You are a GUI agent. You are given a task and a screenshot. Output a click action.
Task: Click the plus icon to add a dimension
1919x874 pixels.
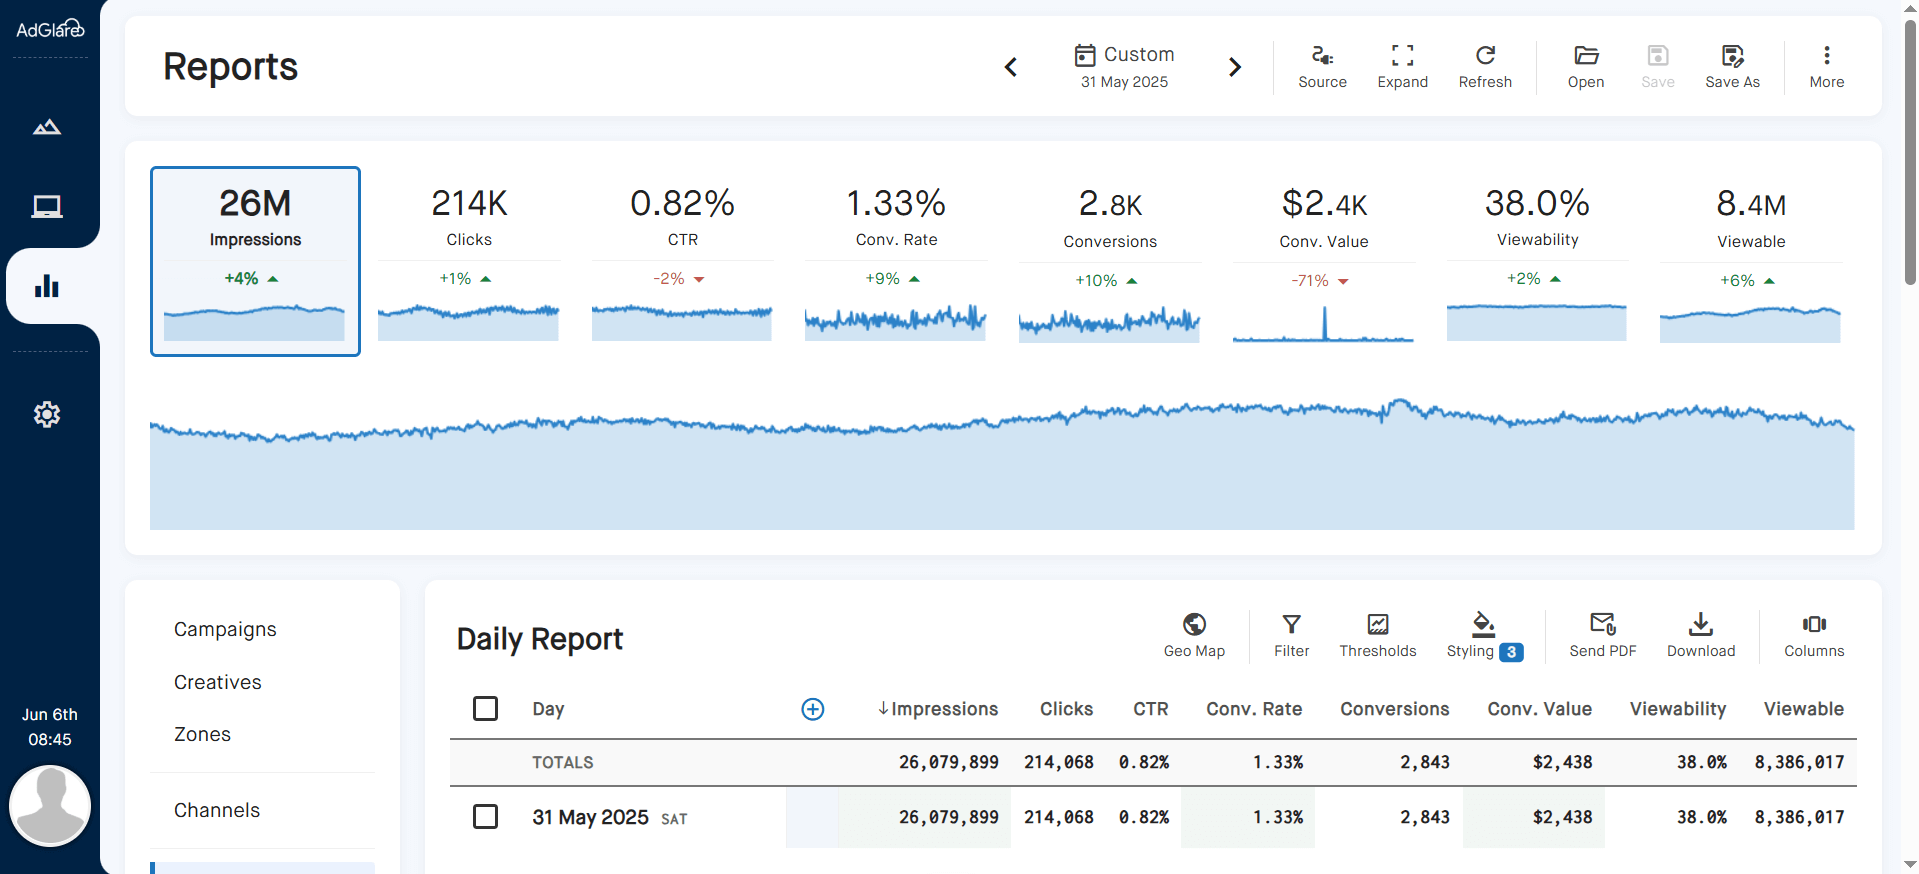tap(813, 709)
